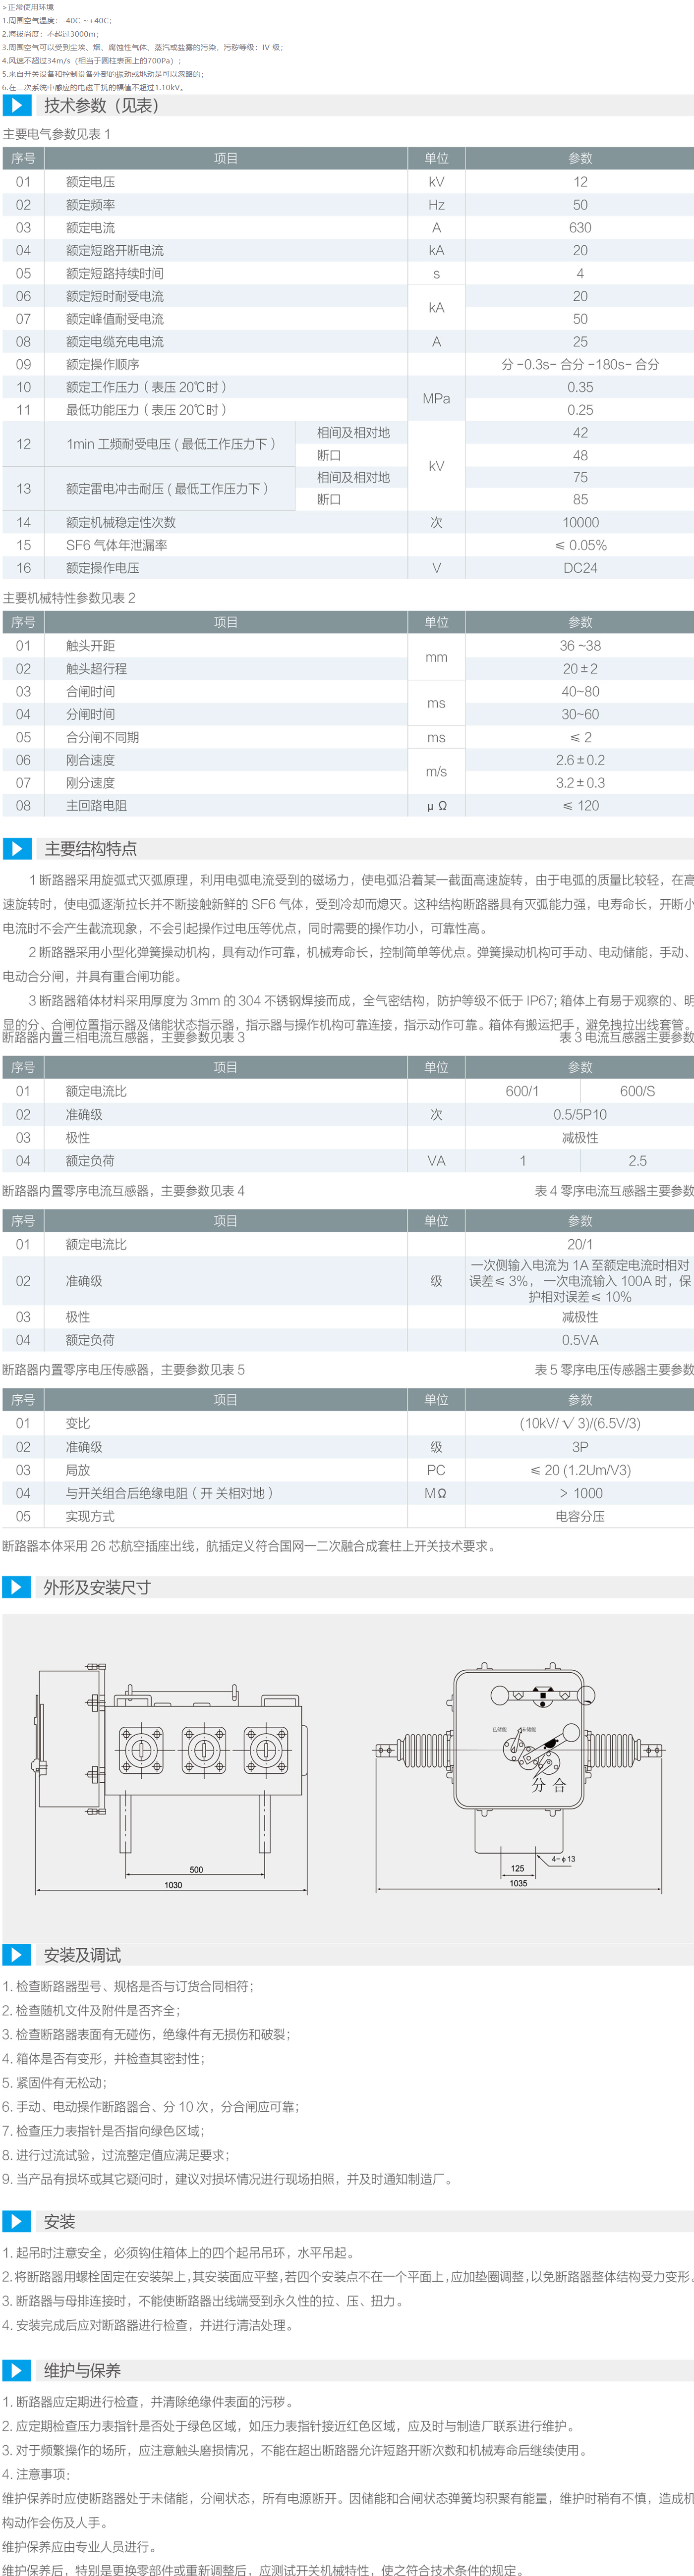694x2576 pixels.
Task: Select the 电容分压 implementation value
Action: coord(580,1516)
